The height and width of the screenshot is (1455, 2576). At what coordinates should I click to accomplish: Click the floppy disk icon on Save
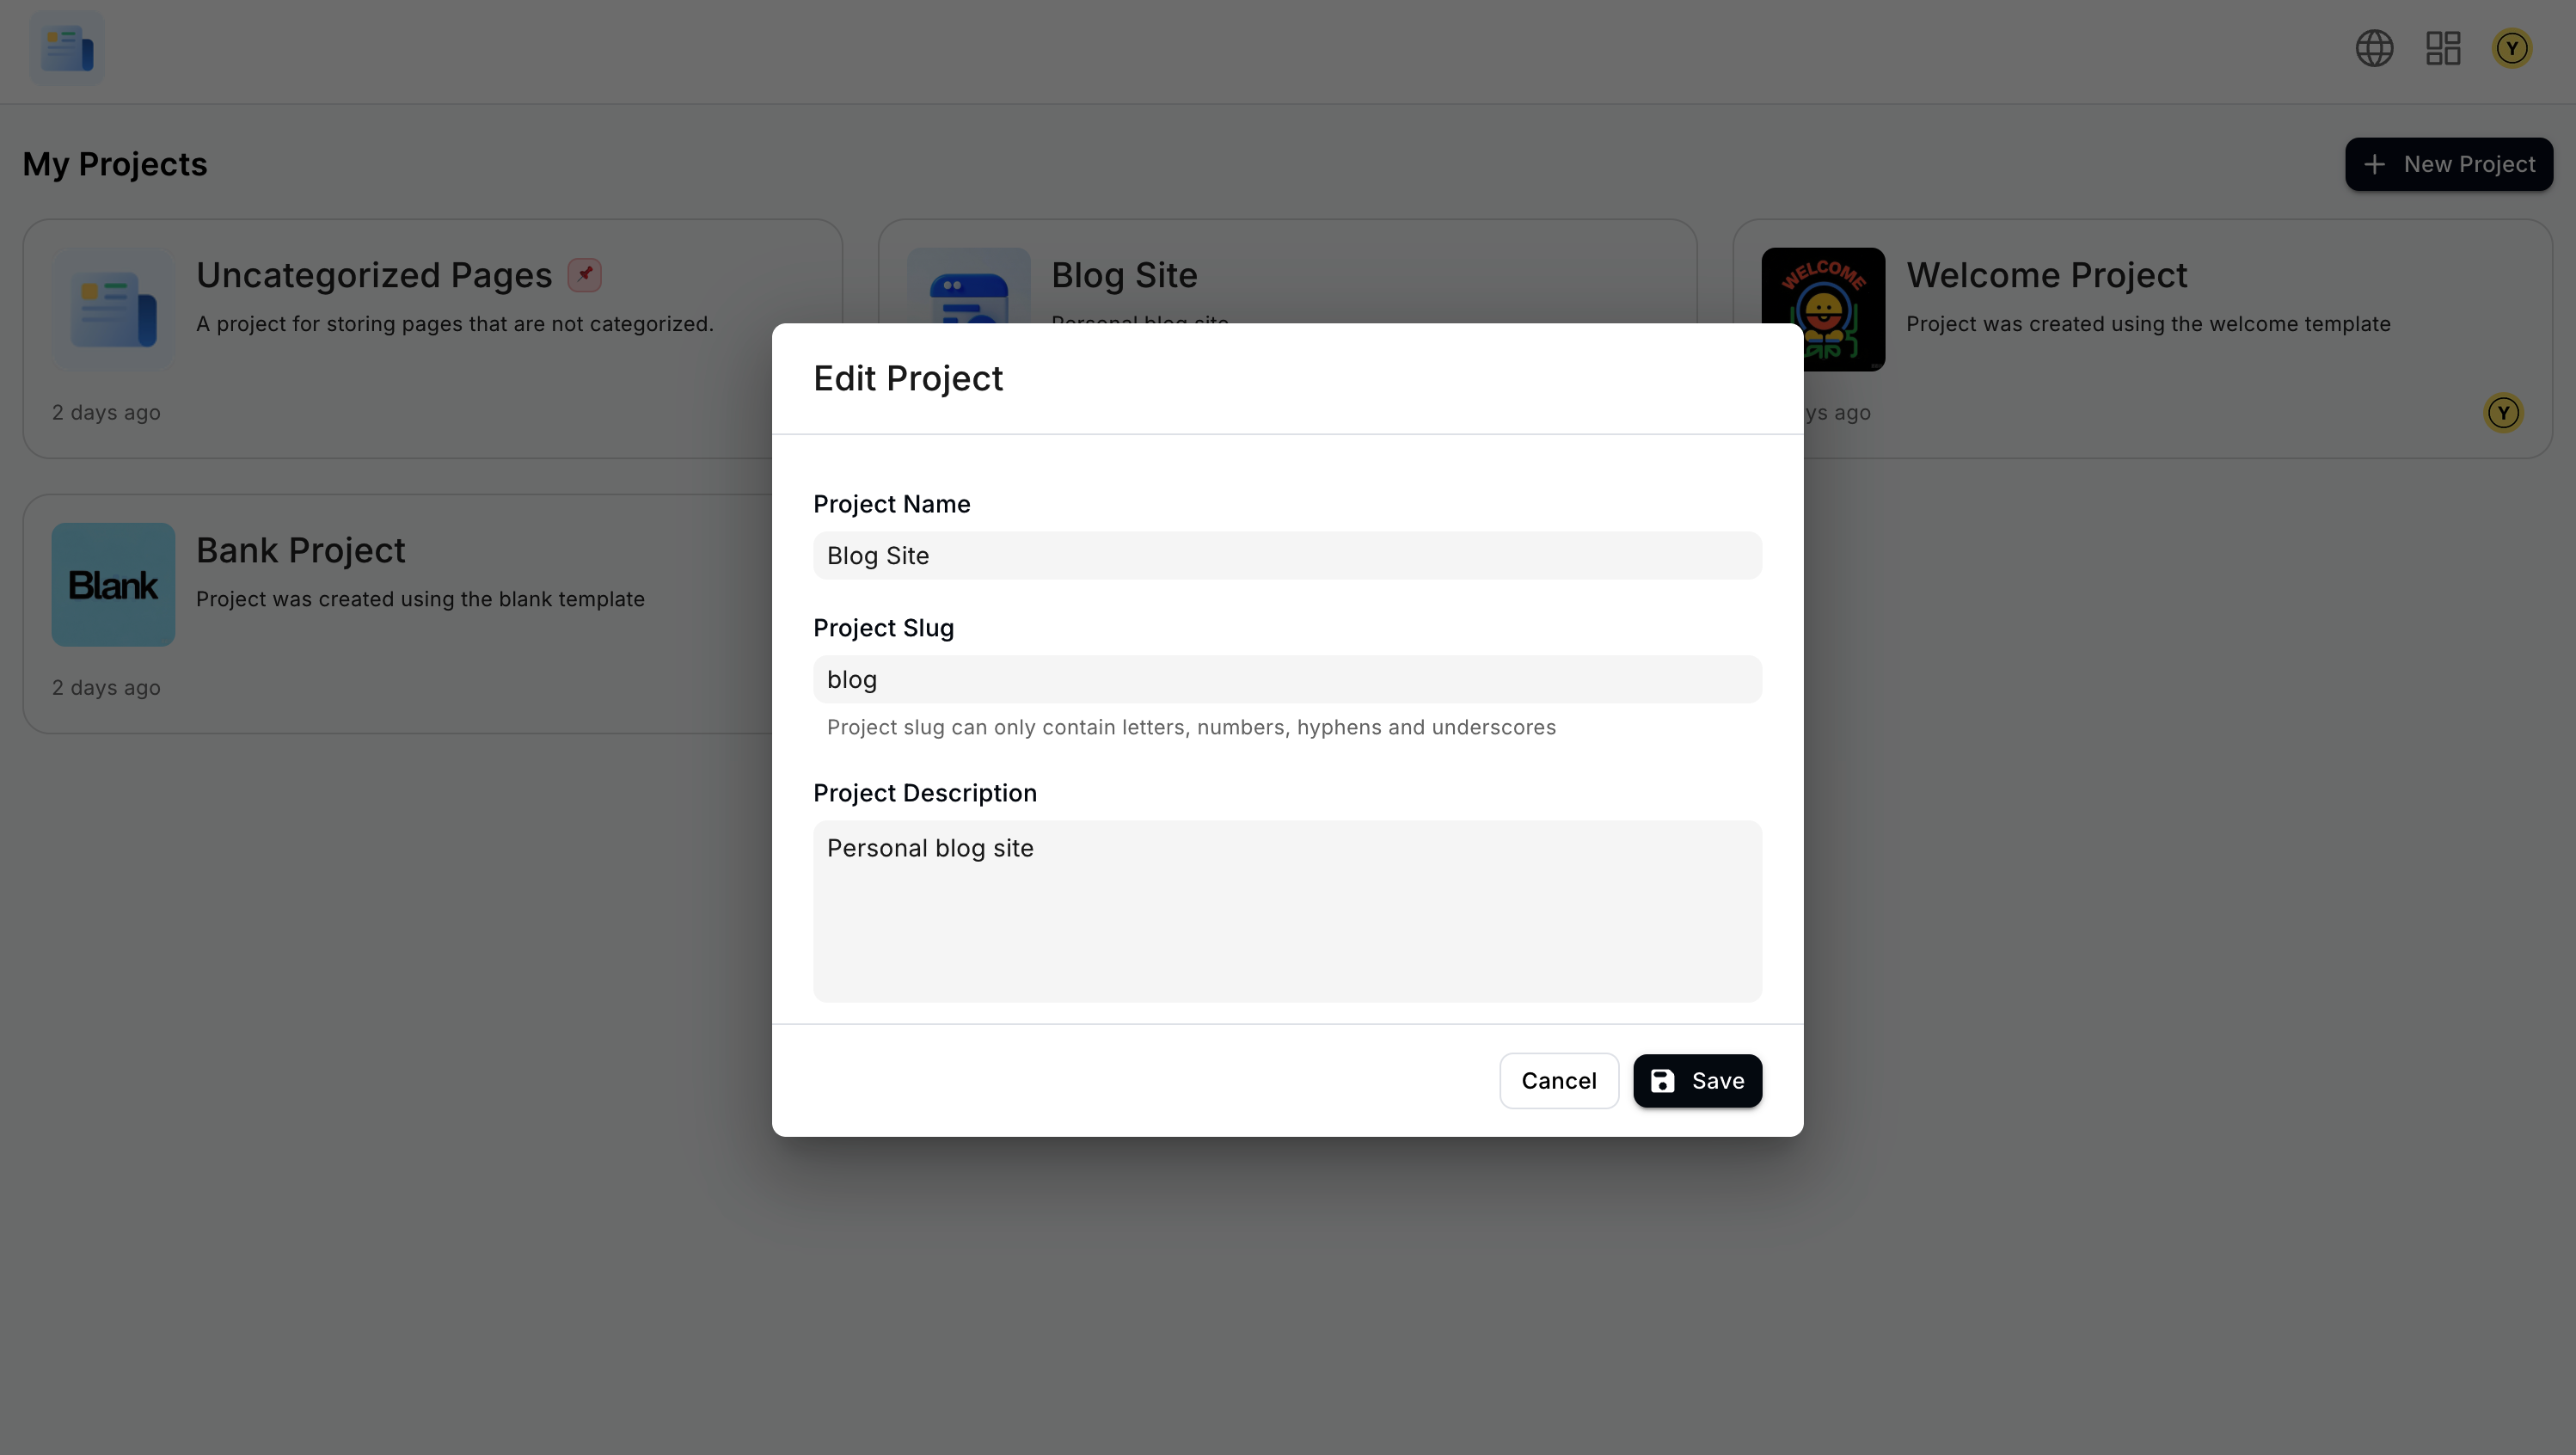point(1662,1081)
